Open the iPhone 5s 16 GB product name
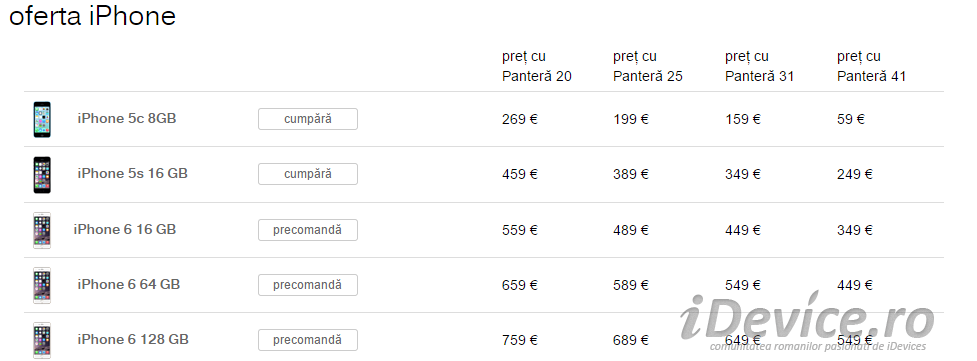The height and width of the screenshot is (361, 977). [x=132, y=173]
